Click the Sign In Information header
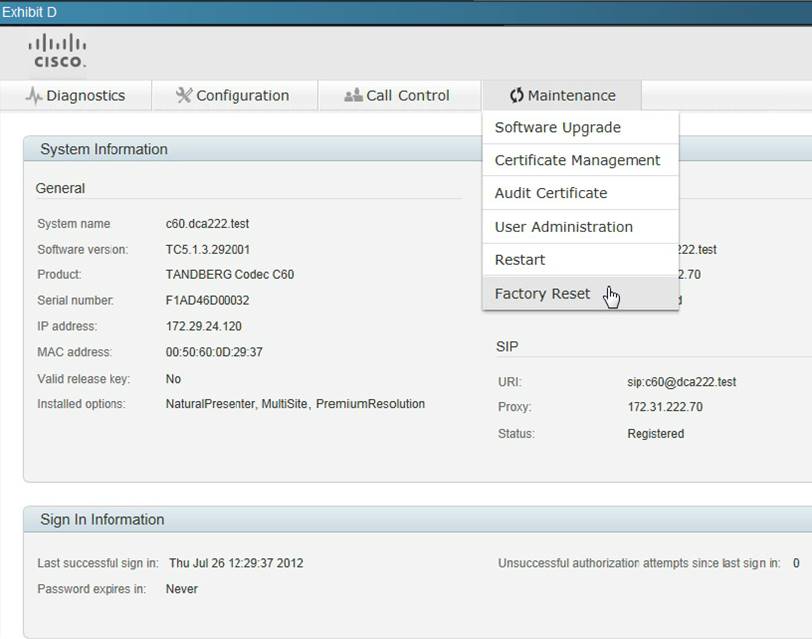 click(x=102, y=520)
